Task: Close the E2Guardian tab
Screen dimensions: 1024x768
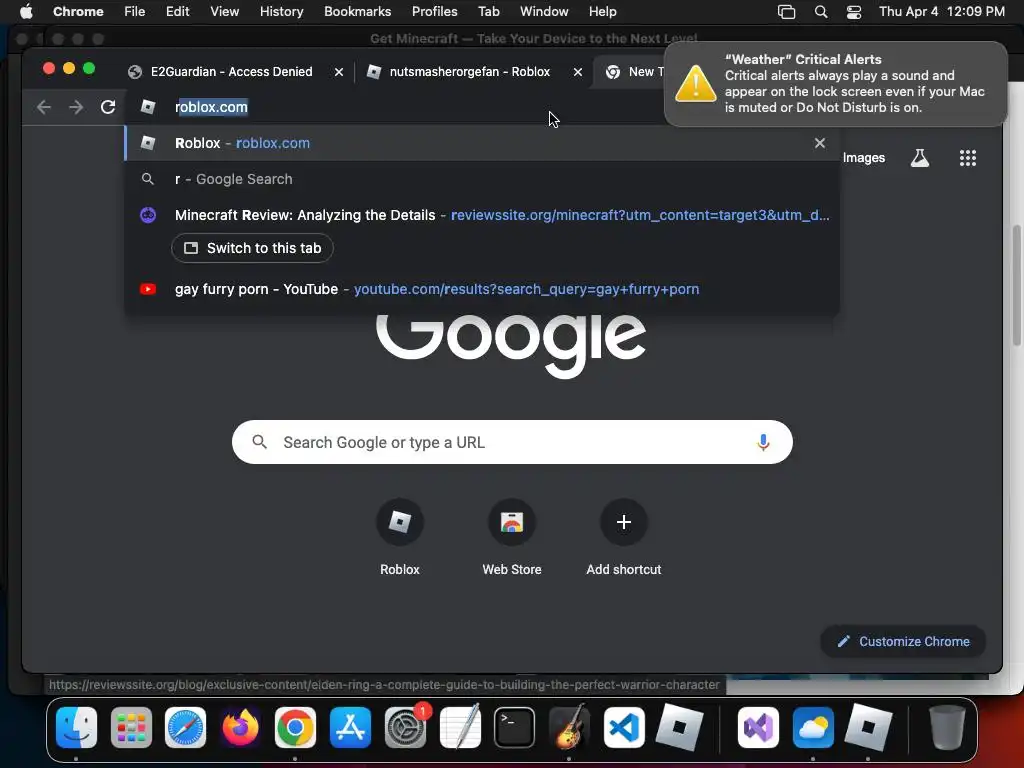Action: pos(338,72)
